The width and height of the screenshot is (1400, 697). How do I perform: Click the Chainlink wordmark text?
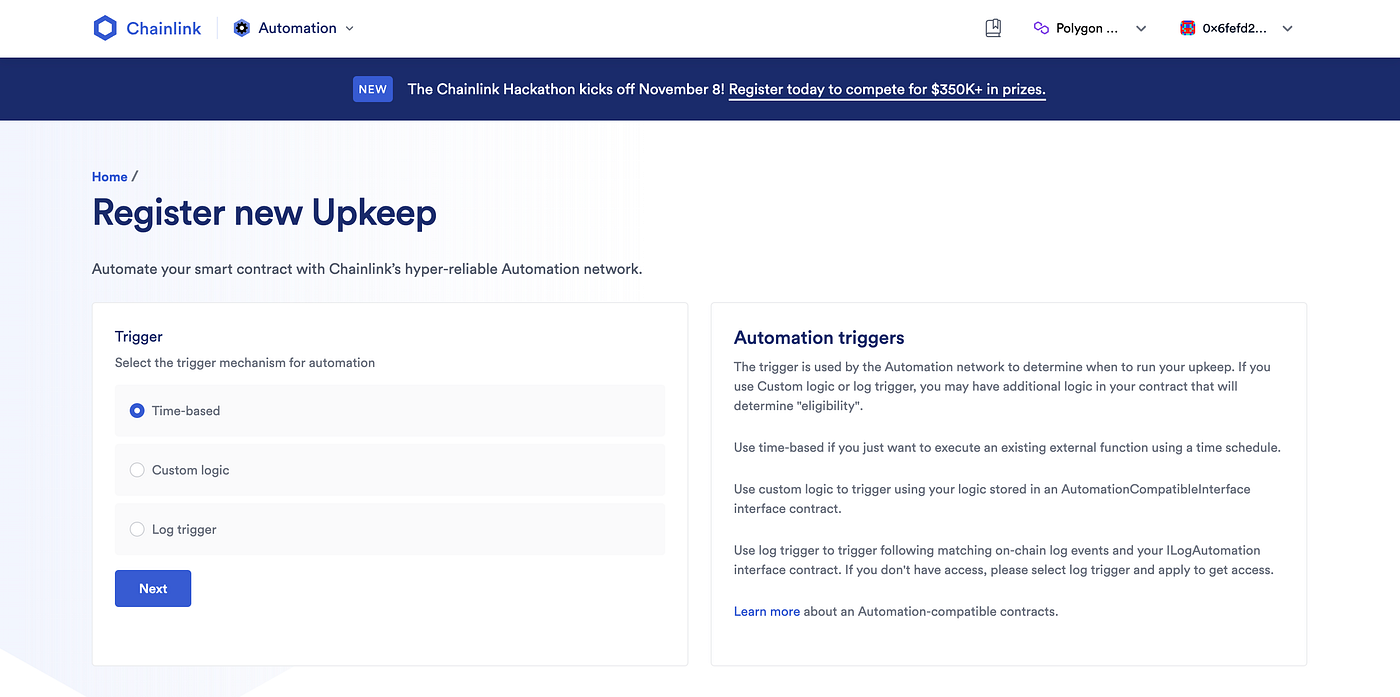point(164,28)
